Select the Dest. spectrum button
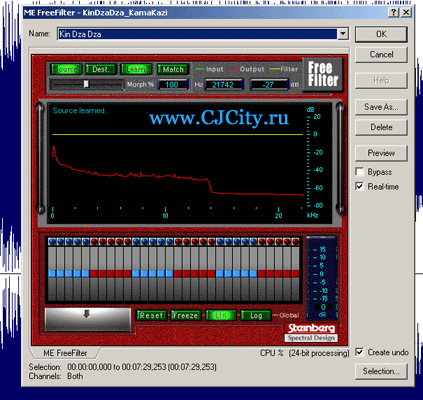This screenshot has height=400, width=423. pos(101,69)
